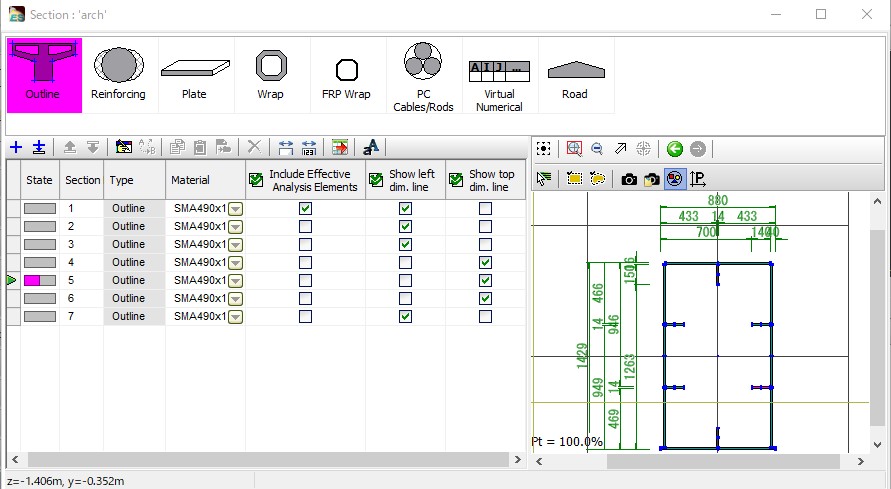The width and height of the screenshot is (891, 489).
Task: Open material dropdown for section 2
Action: pos(236,227)
